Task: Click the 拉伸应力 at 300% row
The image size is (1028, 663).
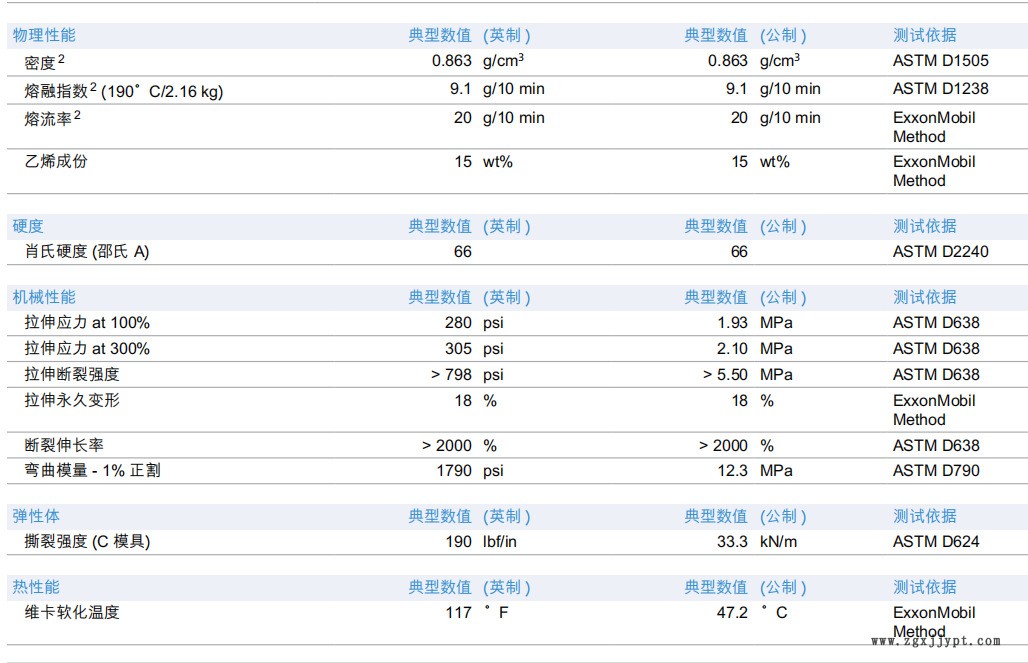Action: (87, 348)
